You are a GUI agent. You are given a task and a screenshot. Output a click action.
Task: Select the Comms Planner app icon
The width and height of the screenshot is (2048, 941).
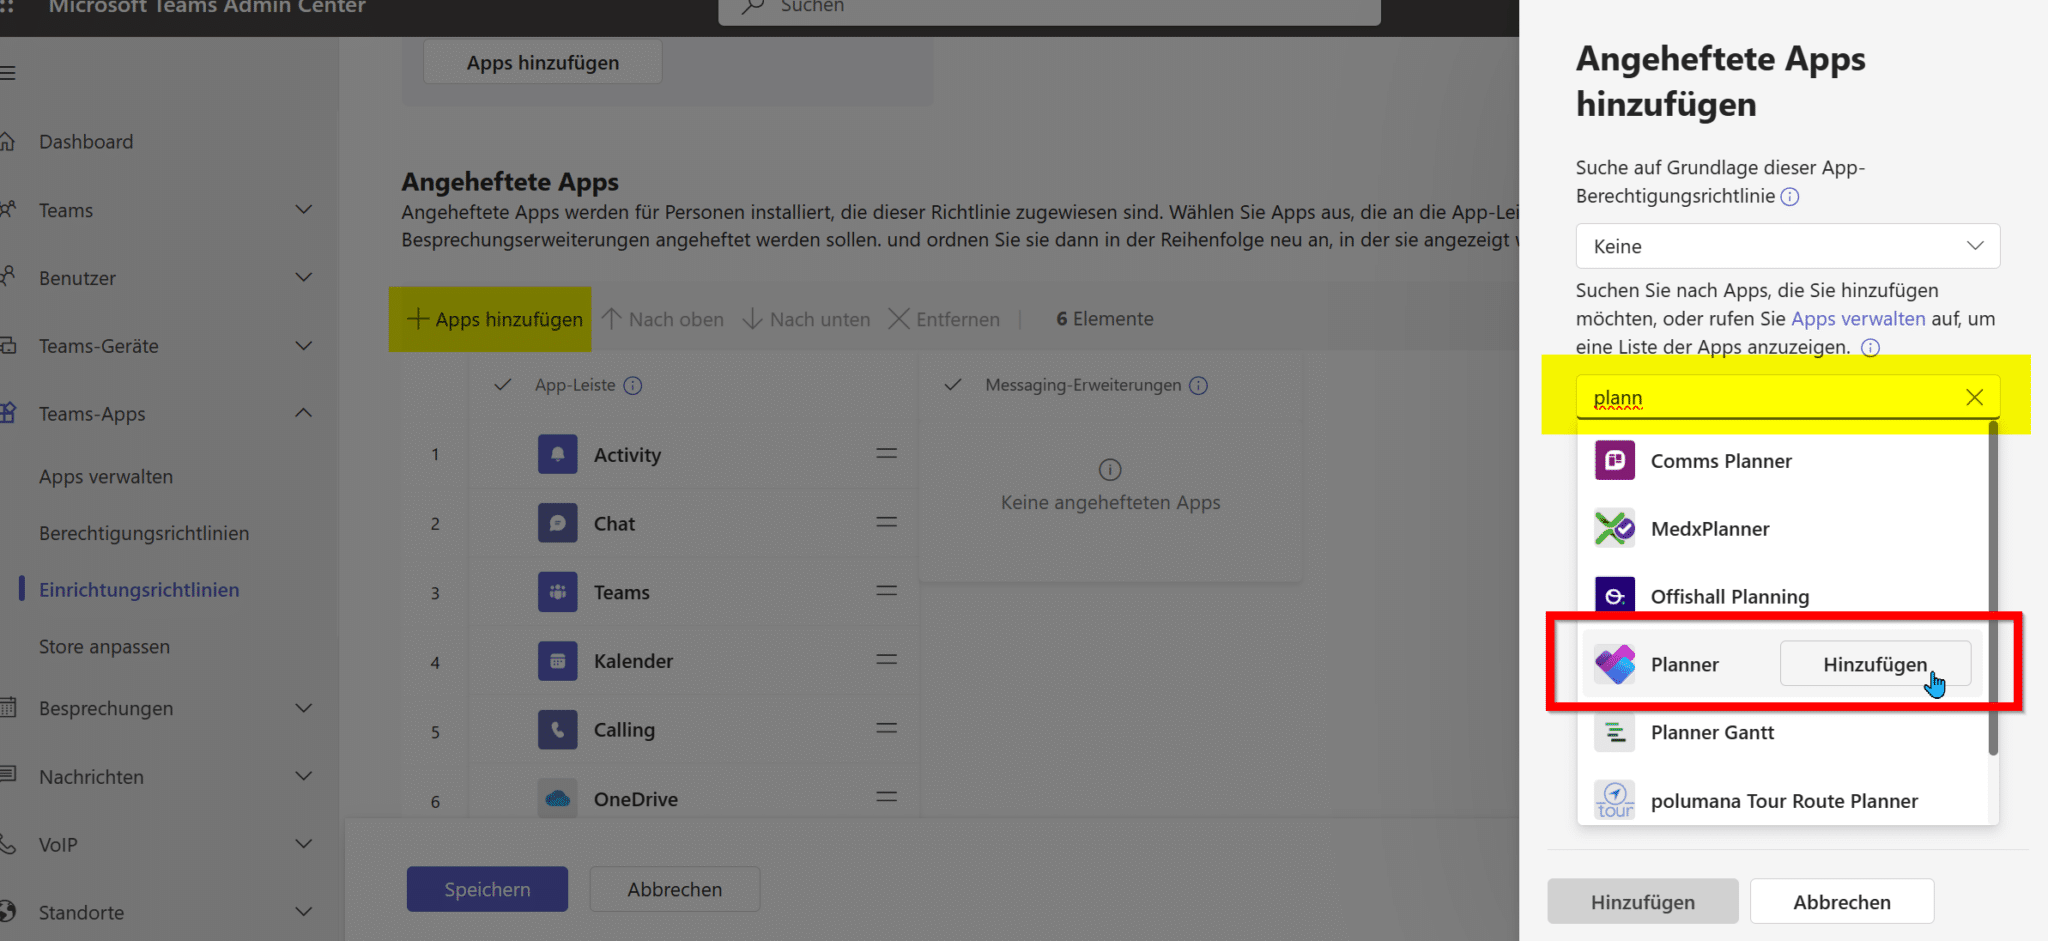[1614, 460]
